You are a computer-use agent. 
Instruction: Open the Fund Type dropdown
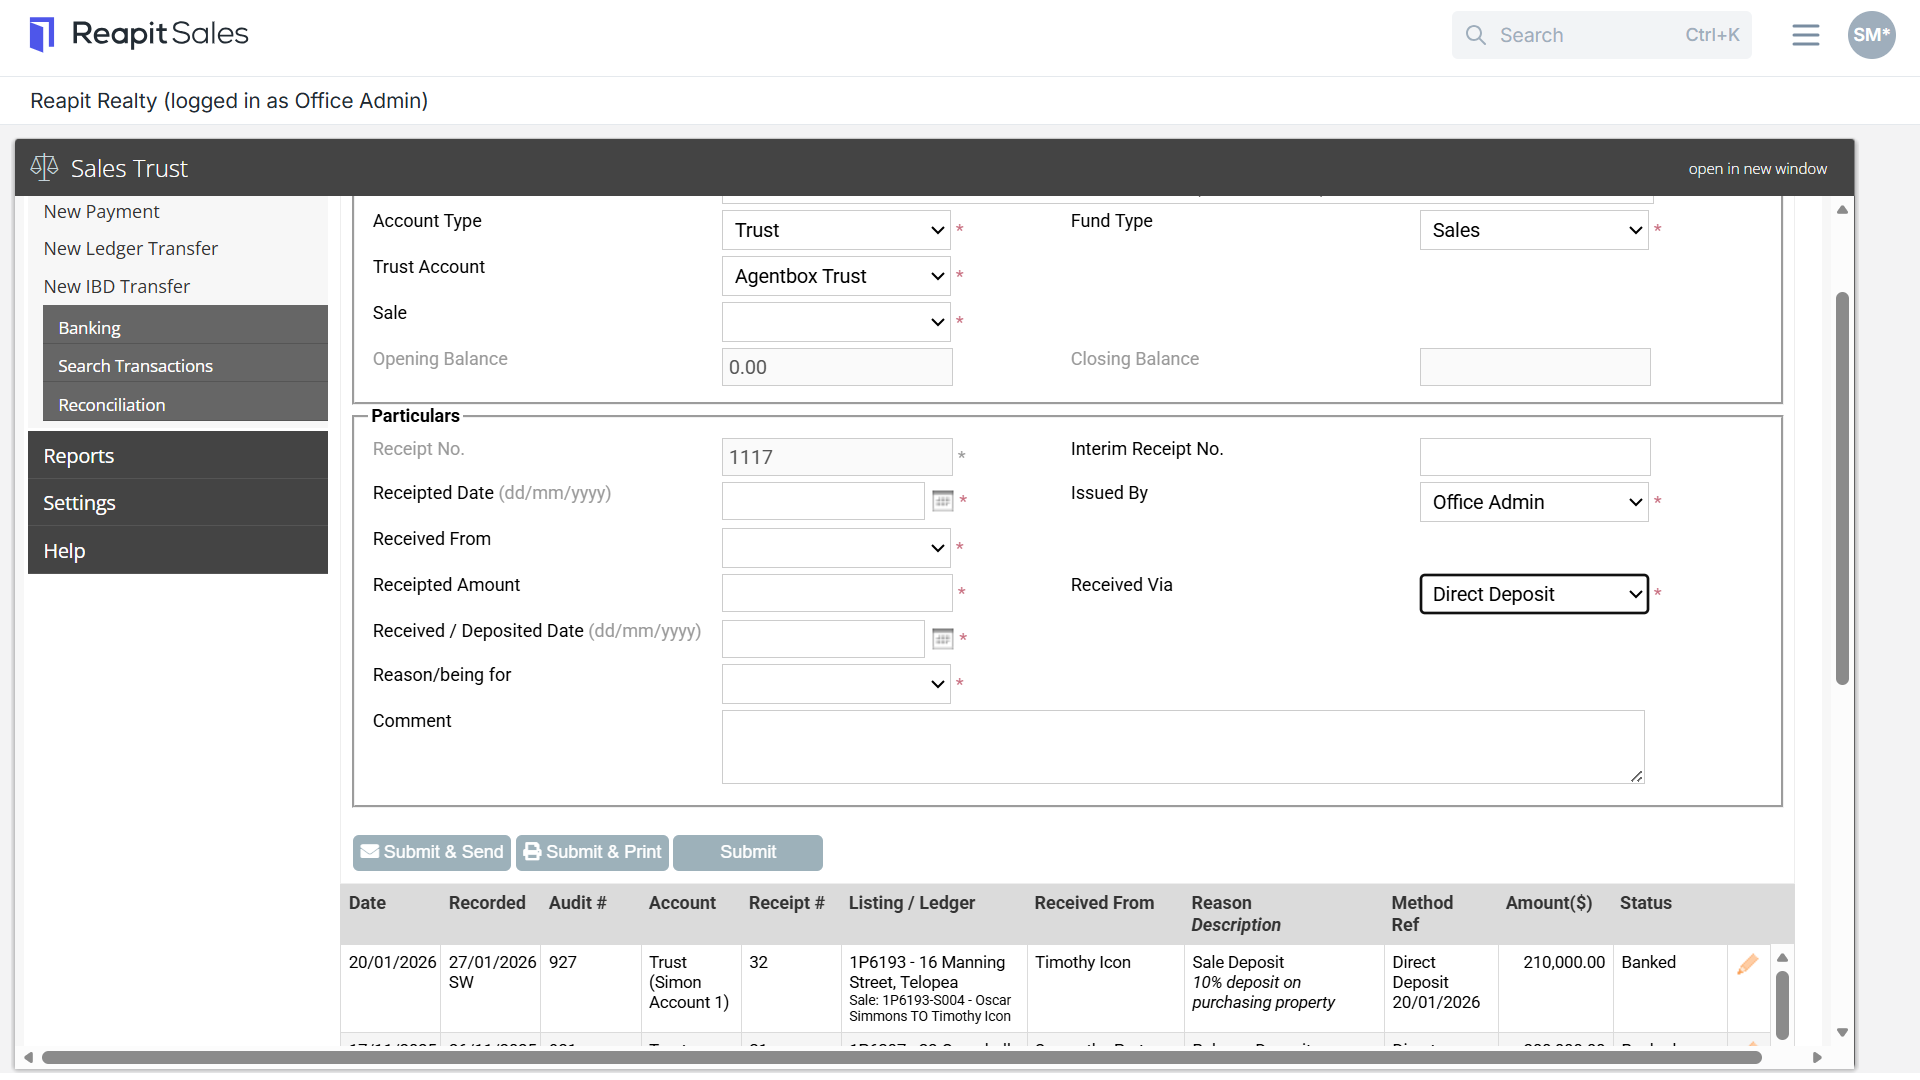click(1534, 230)
